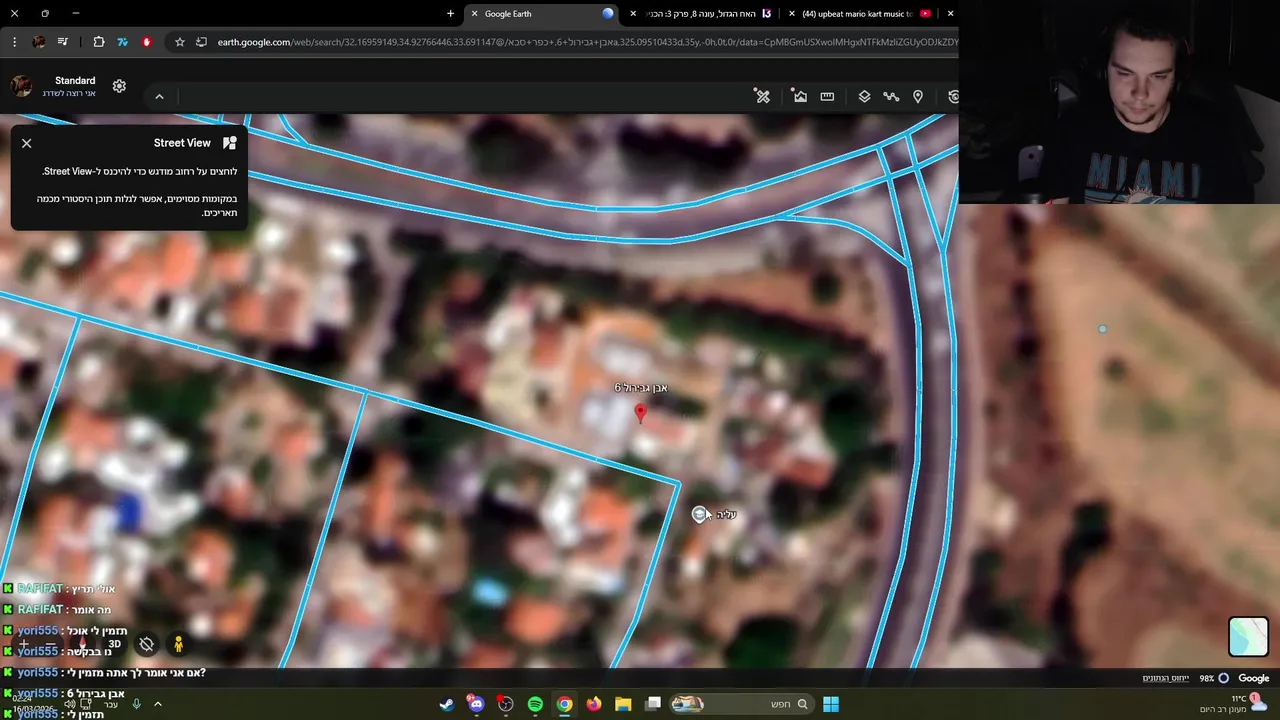The height and width of the screenshot is (720, 1280).
Task: Open the Chrome extensions puzzle icon
Action: 98,42
